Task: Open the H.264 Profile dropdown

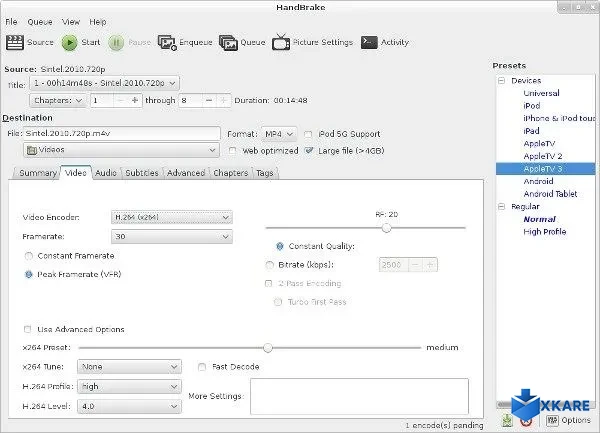Action: 129,387
